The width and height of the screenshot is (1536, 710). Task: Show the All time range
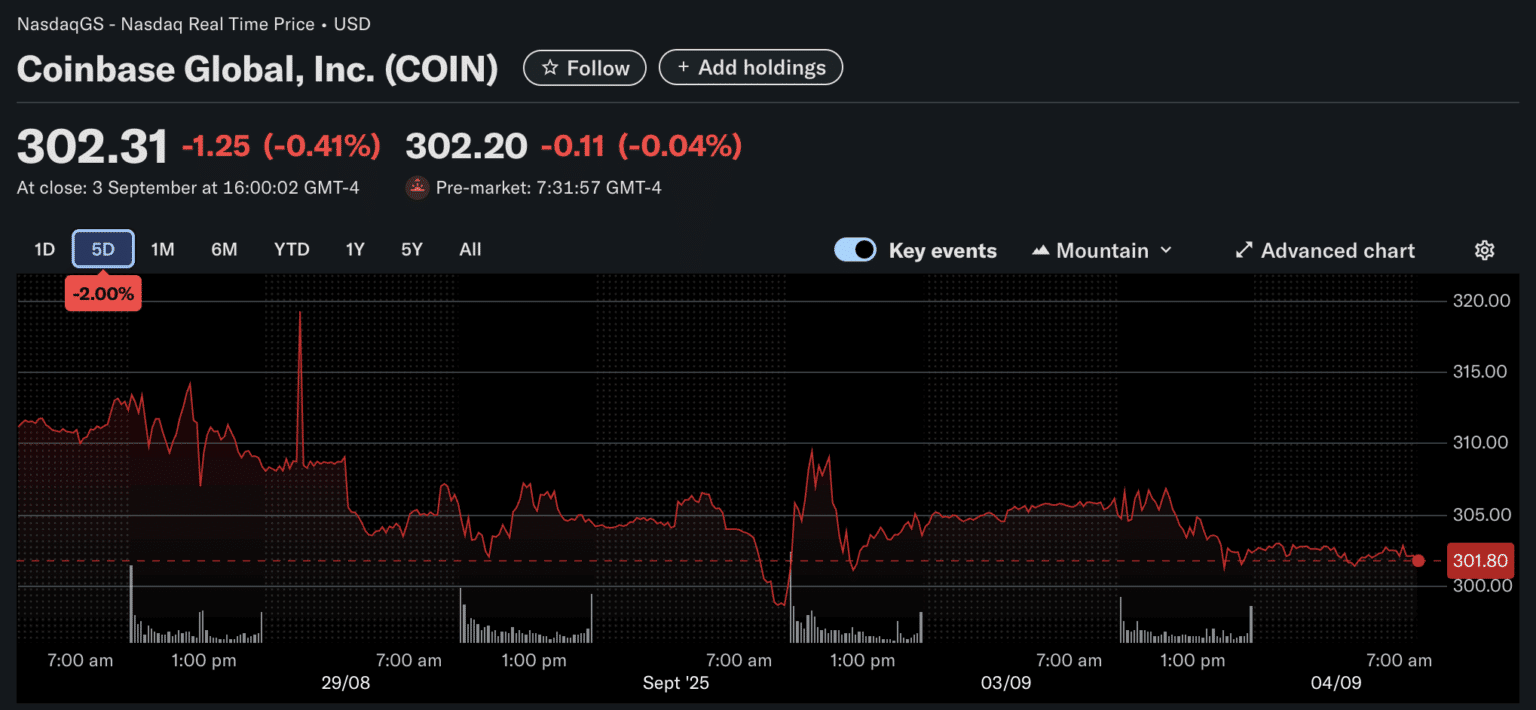(470, 250)
